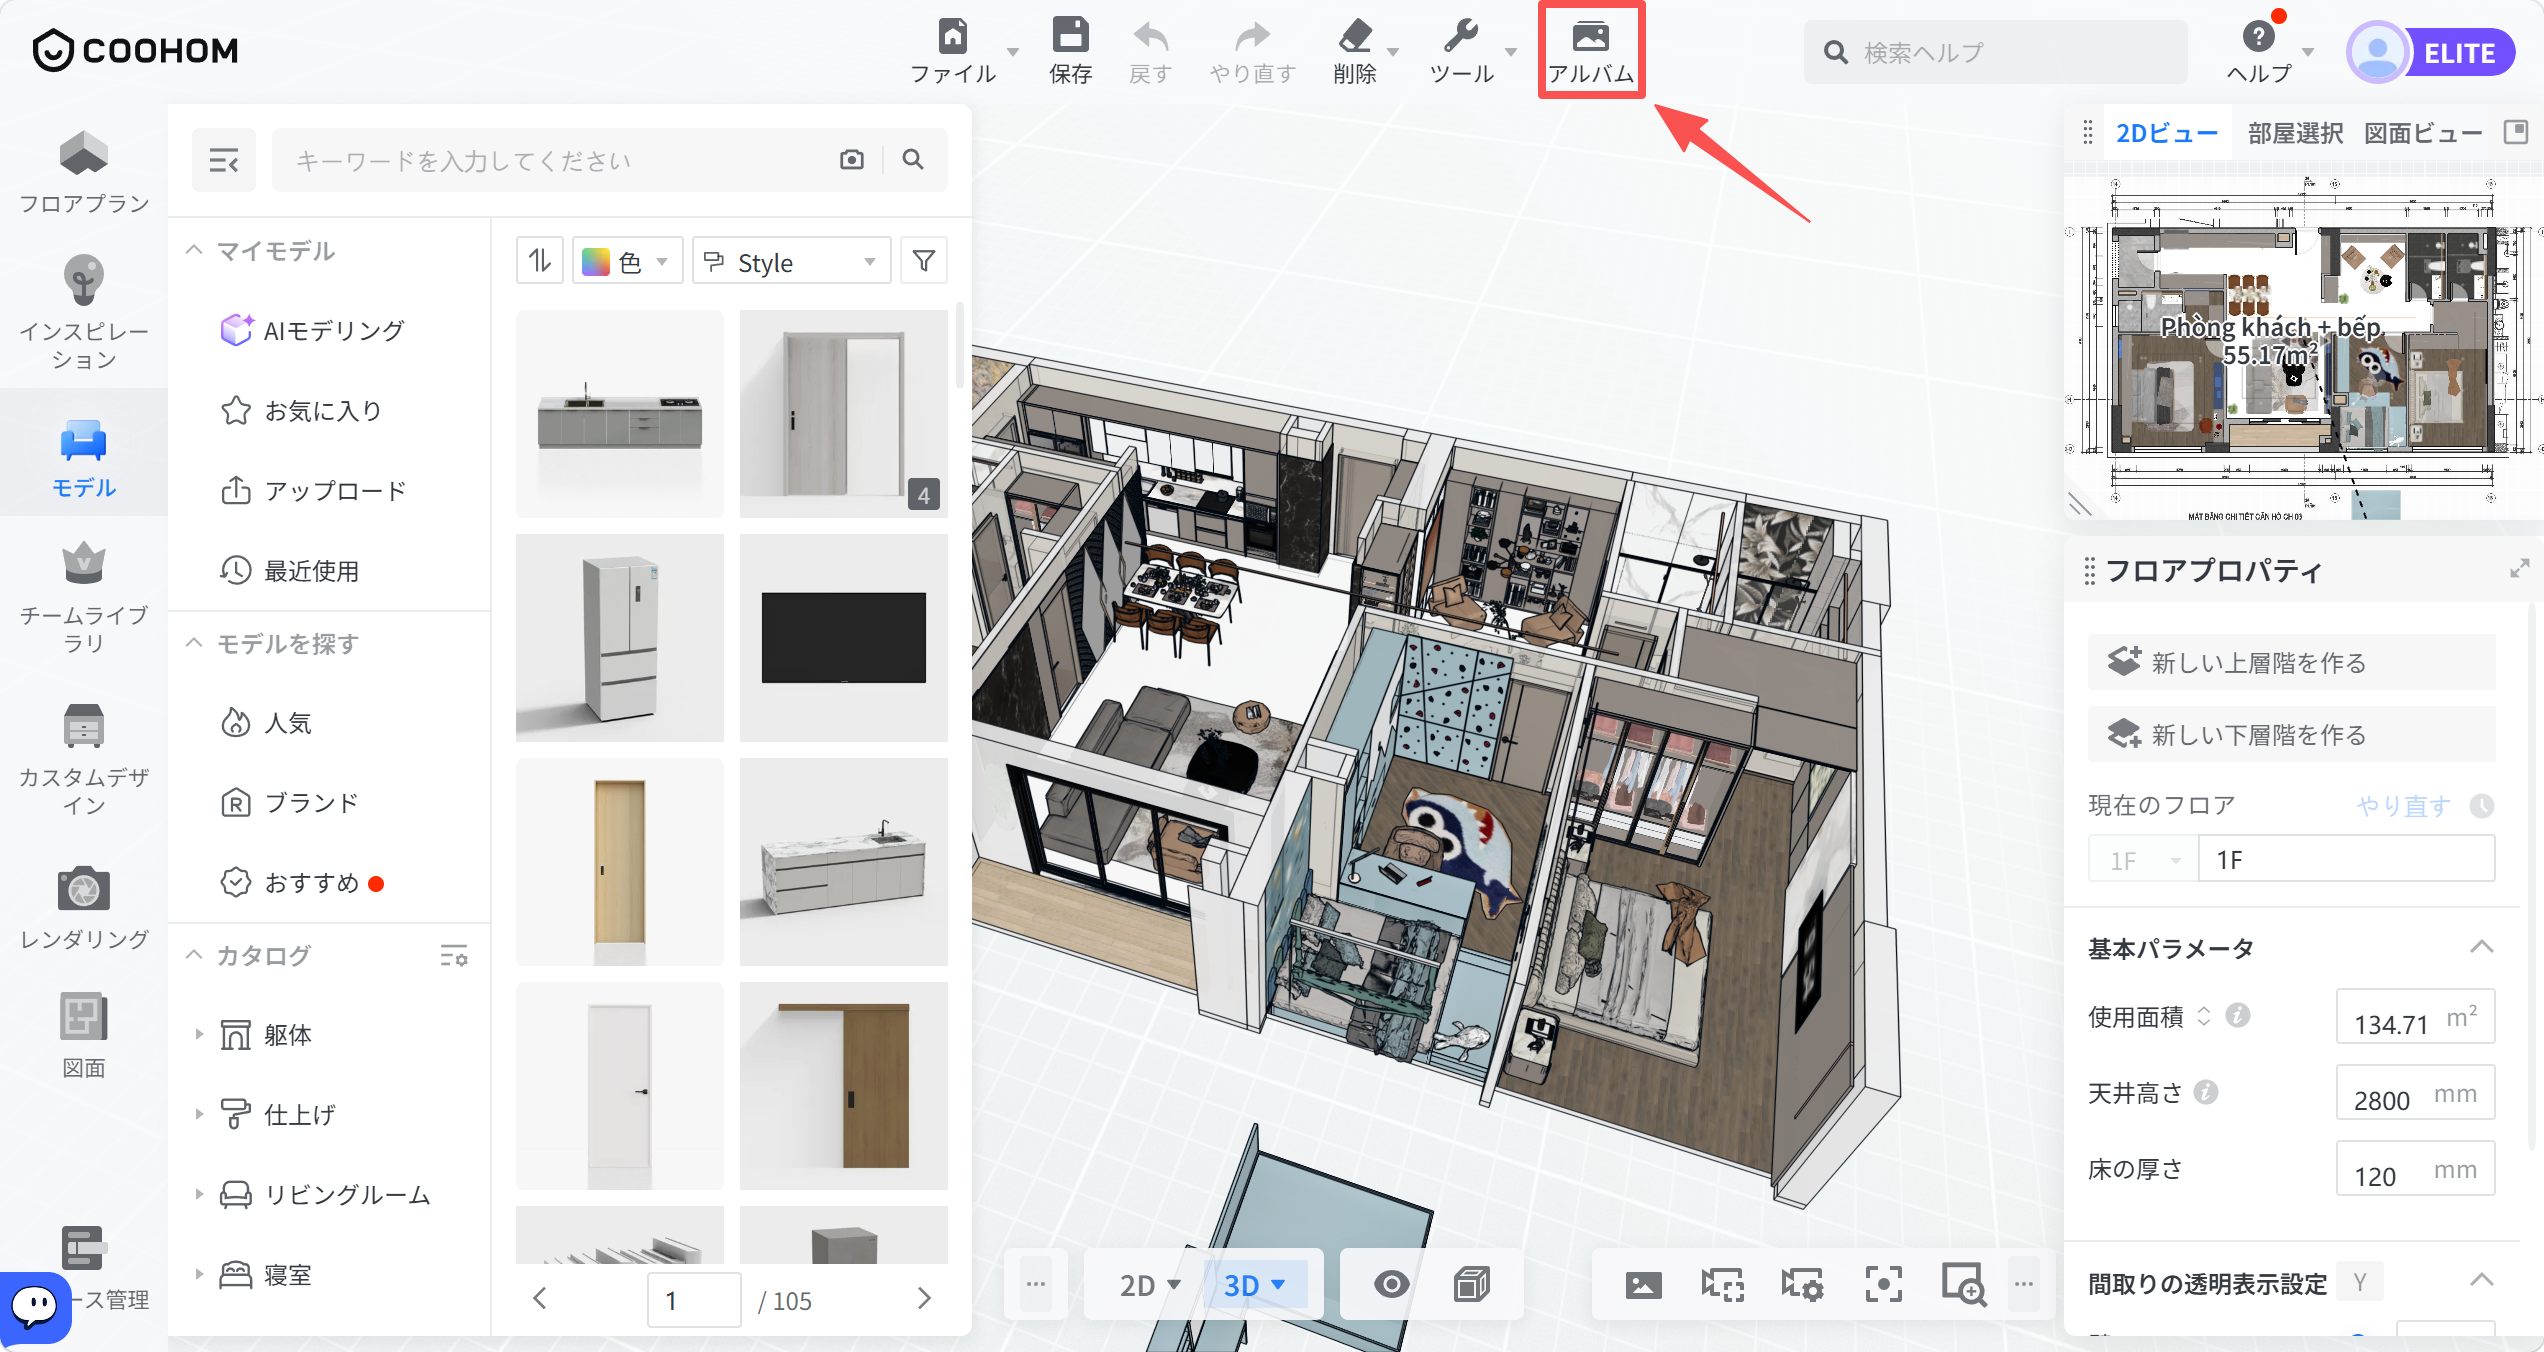Switch to the 2Dビュー tab

click(x=2167, y=133)
